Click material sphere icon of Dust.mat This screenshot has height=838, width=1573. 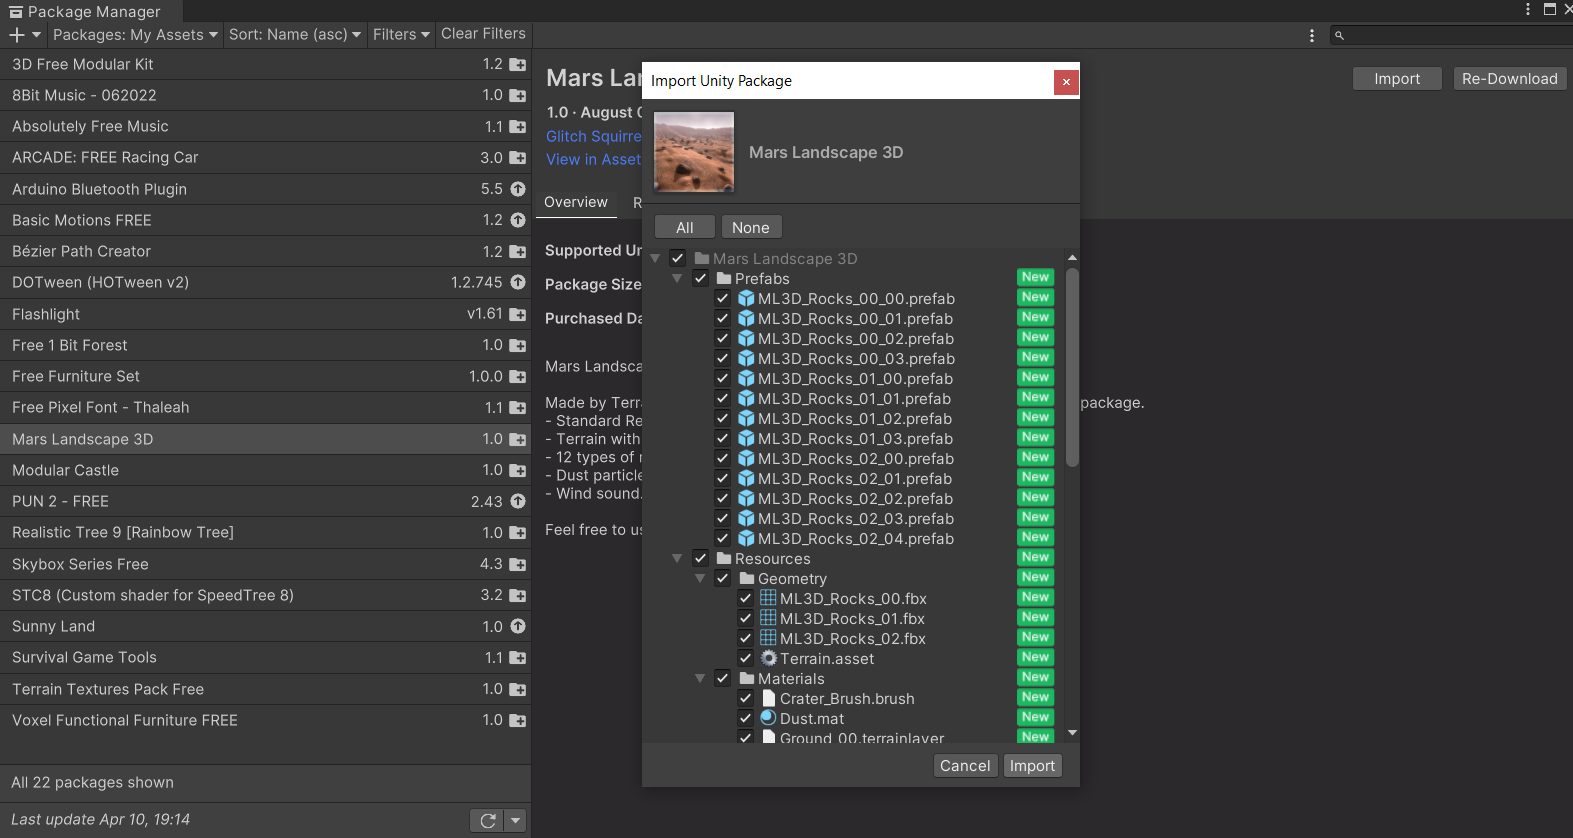(x=768, y=718)
